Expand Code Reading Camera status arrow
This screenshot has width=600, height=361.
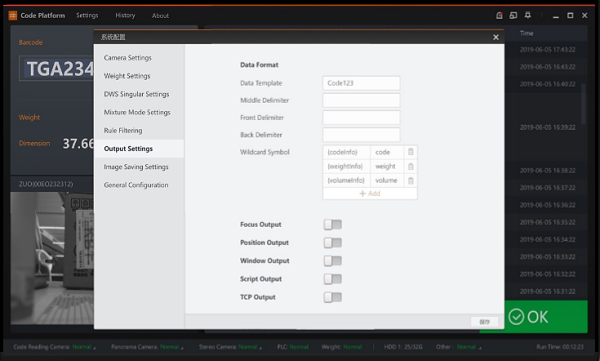point(95,348)
